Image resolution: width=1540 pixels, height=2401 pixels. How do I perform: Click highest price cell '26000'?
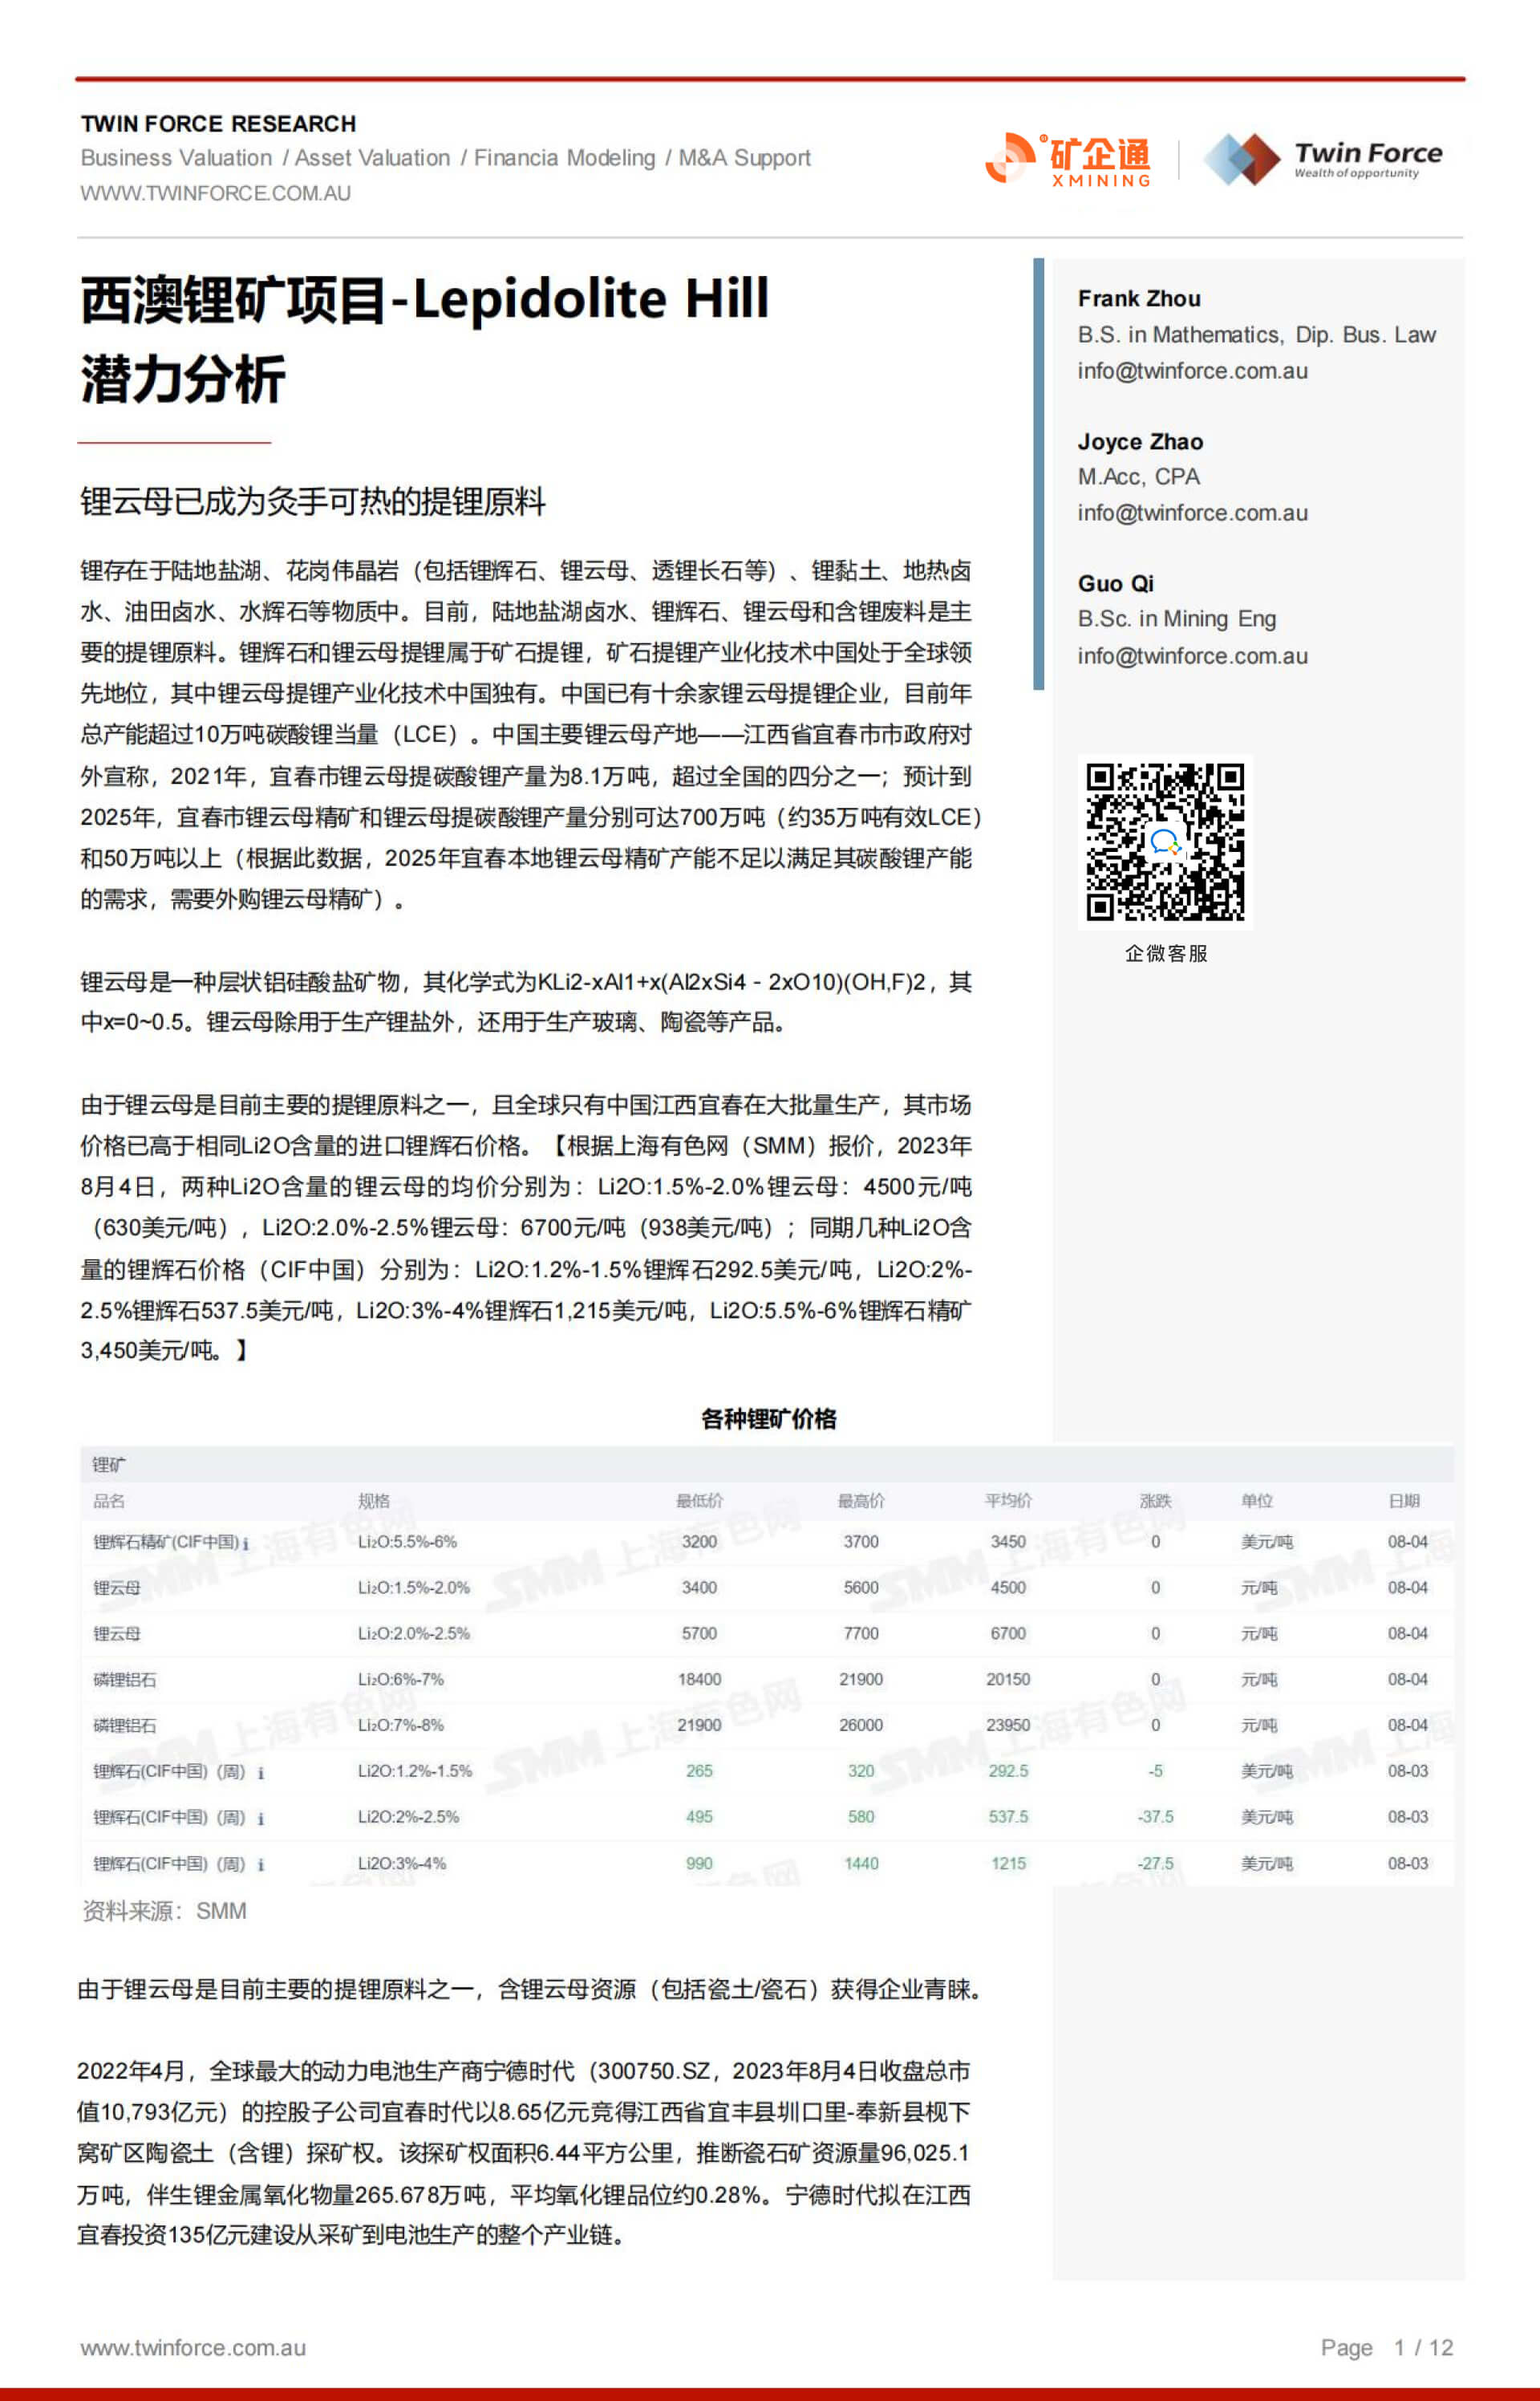(x=861, y=1726)
